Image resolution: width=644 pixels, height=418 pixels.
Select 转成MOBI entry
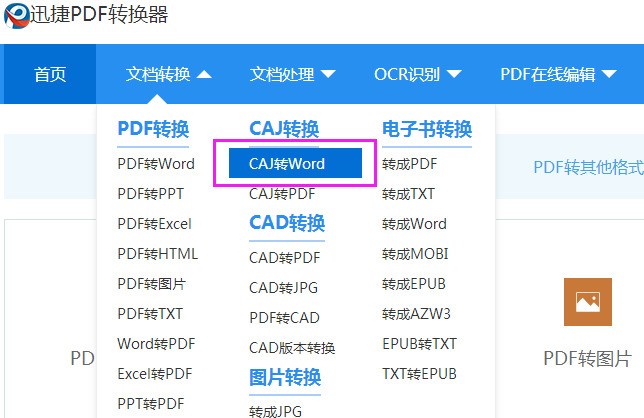(x=415, y=254)
